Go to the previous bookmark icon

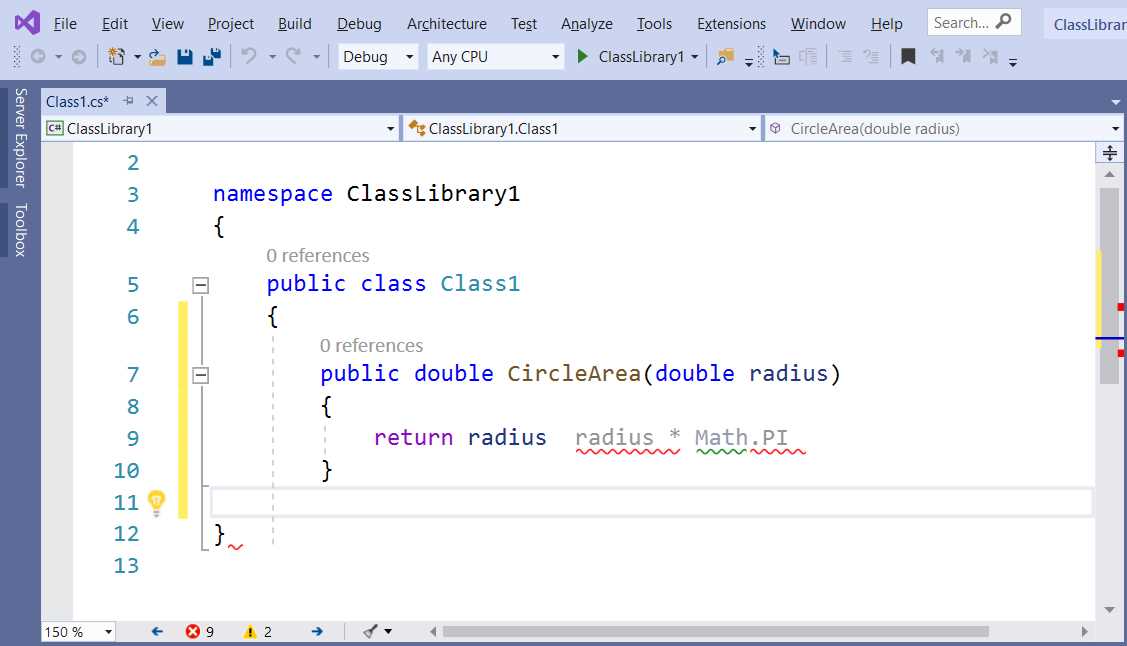pos(937,56)
